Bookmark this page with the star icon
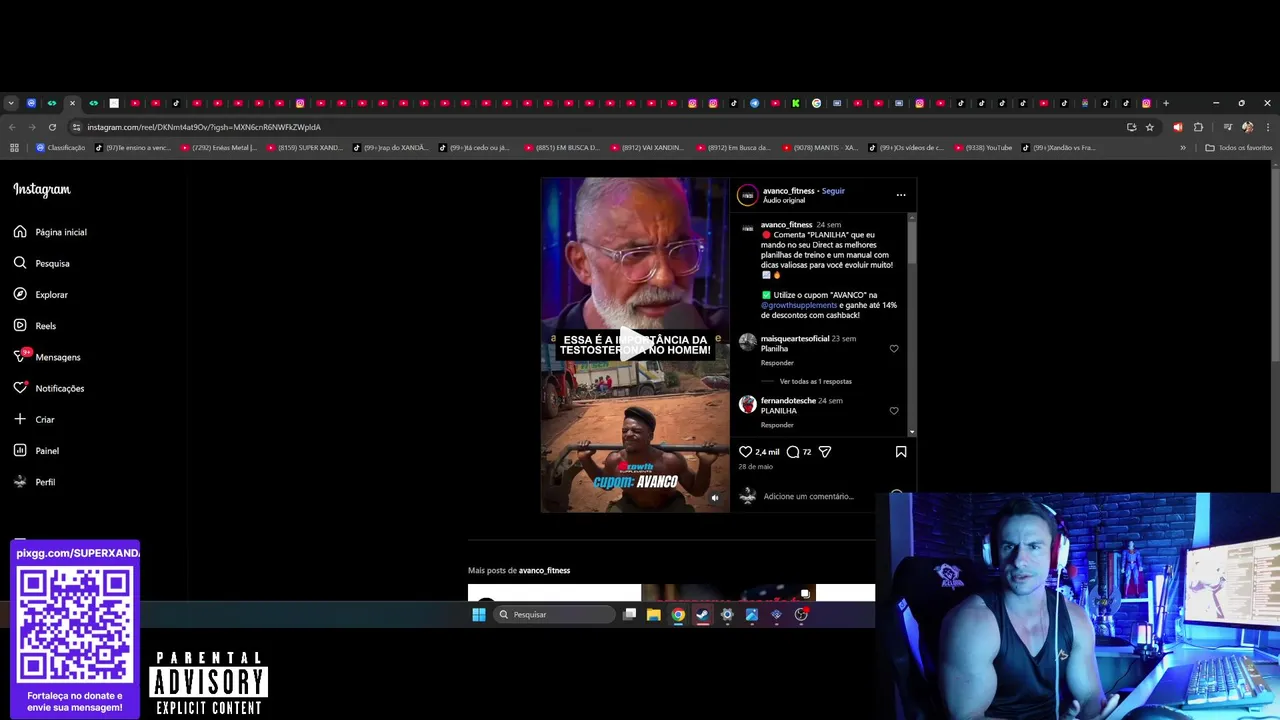Screen dimensions: 1280x720 pos(1150,127)
